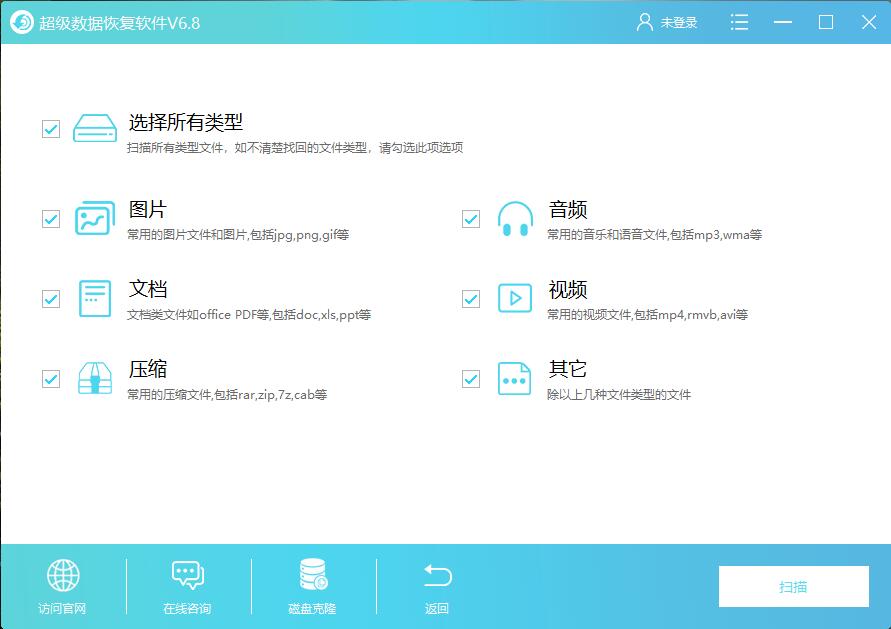Screen dimensions: 891x629
Task: Click the 磁盘克隆 label
Action: click(x=312, y=609)
